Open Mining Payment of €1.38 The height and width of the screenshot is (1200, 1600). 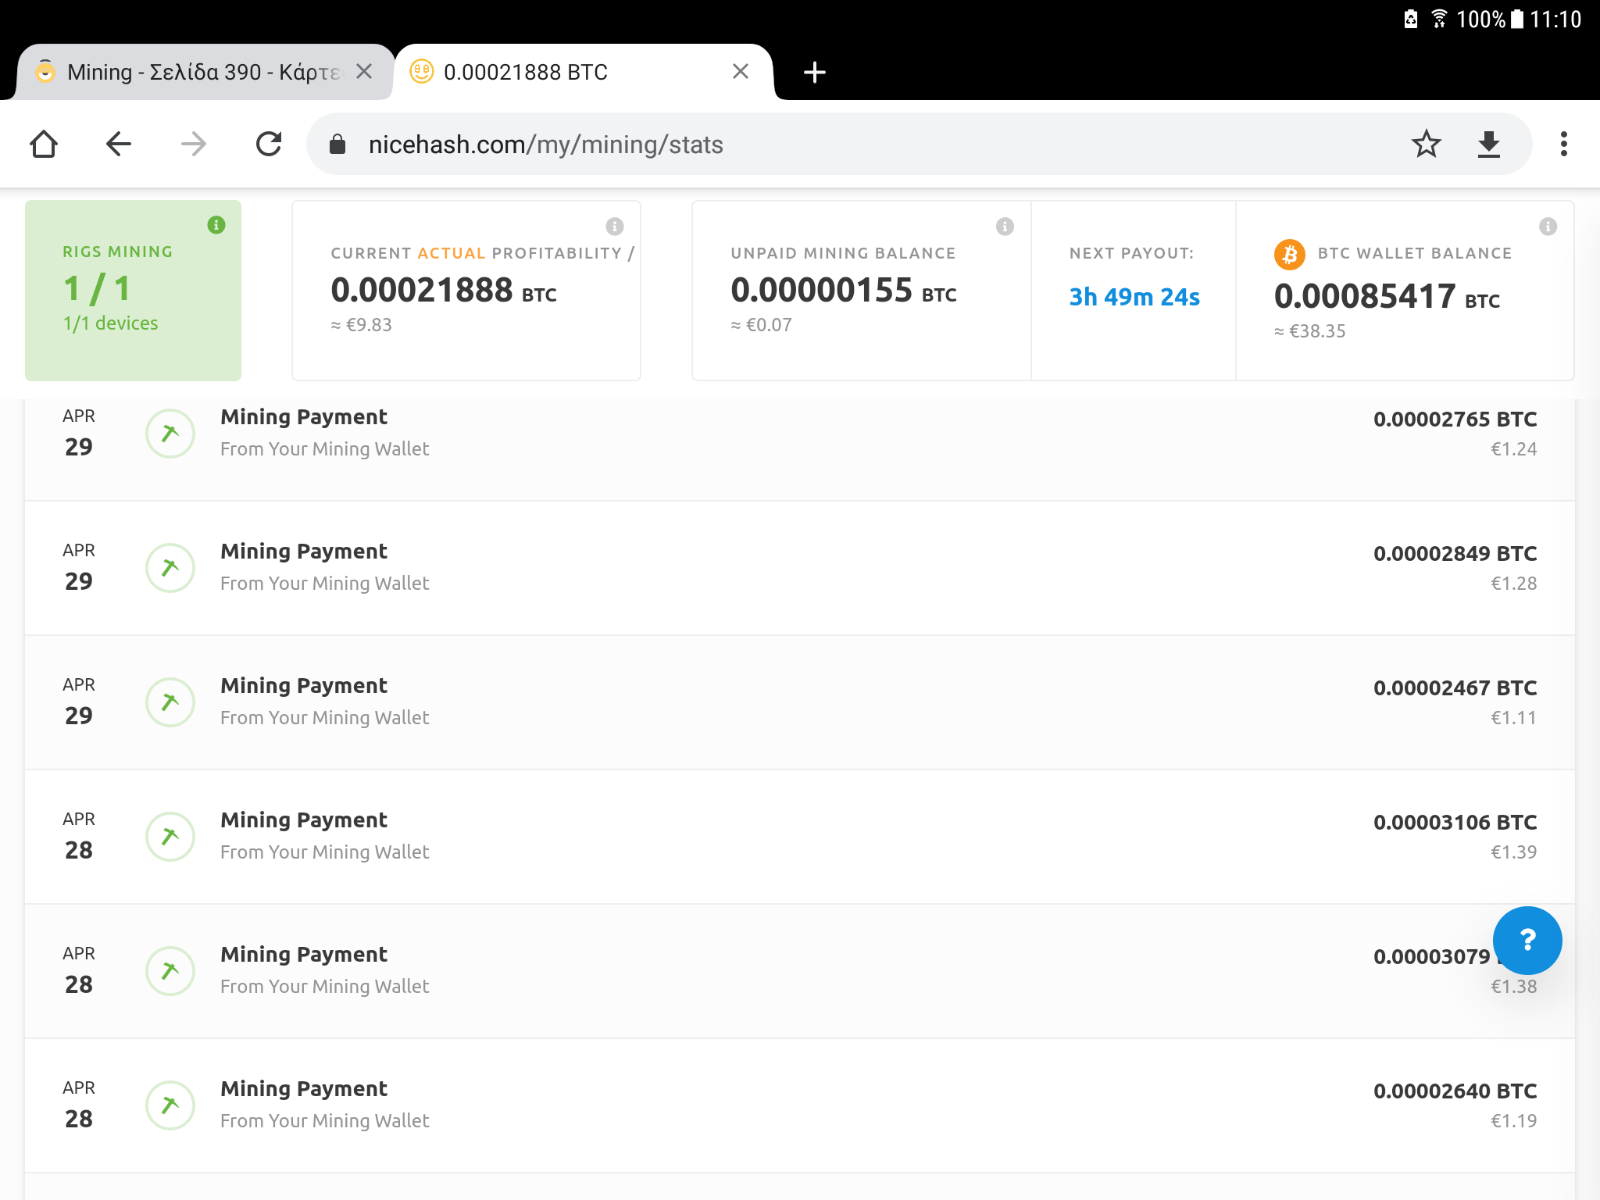(800, 971)
